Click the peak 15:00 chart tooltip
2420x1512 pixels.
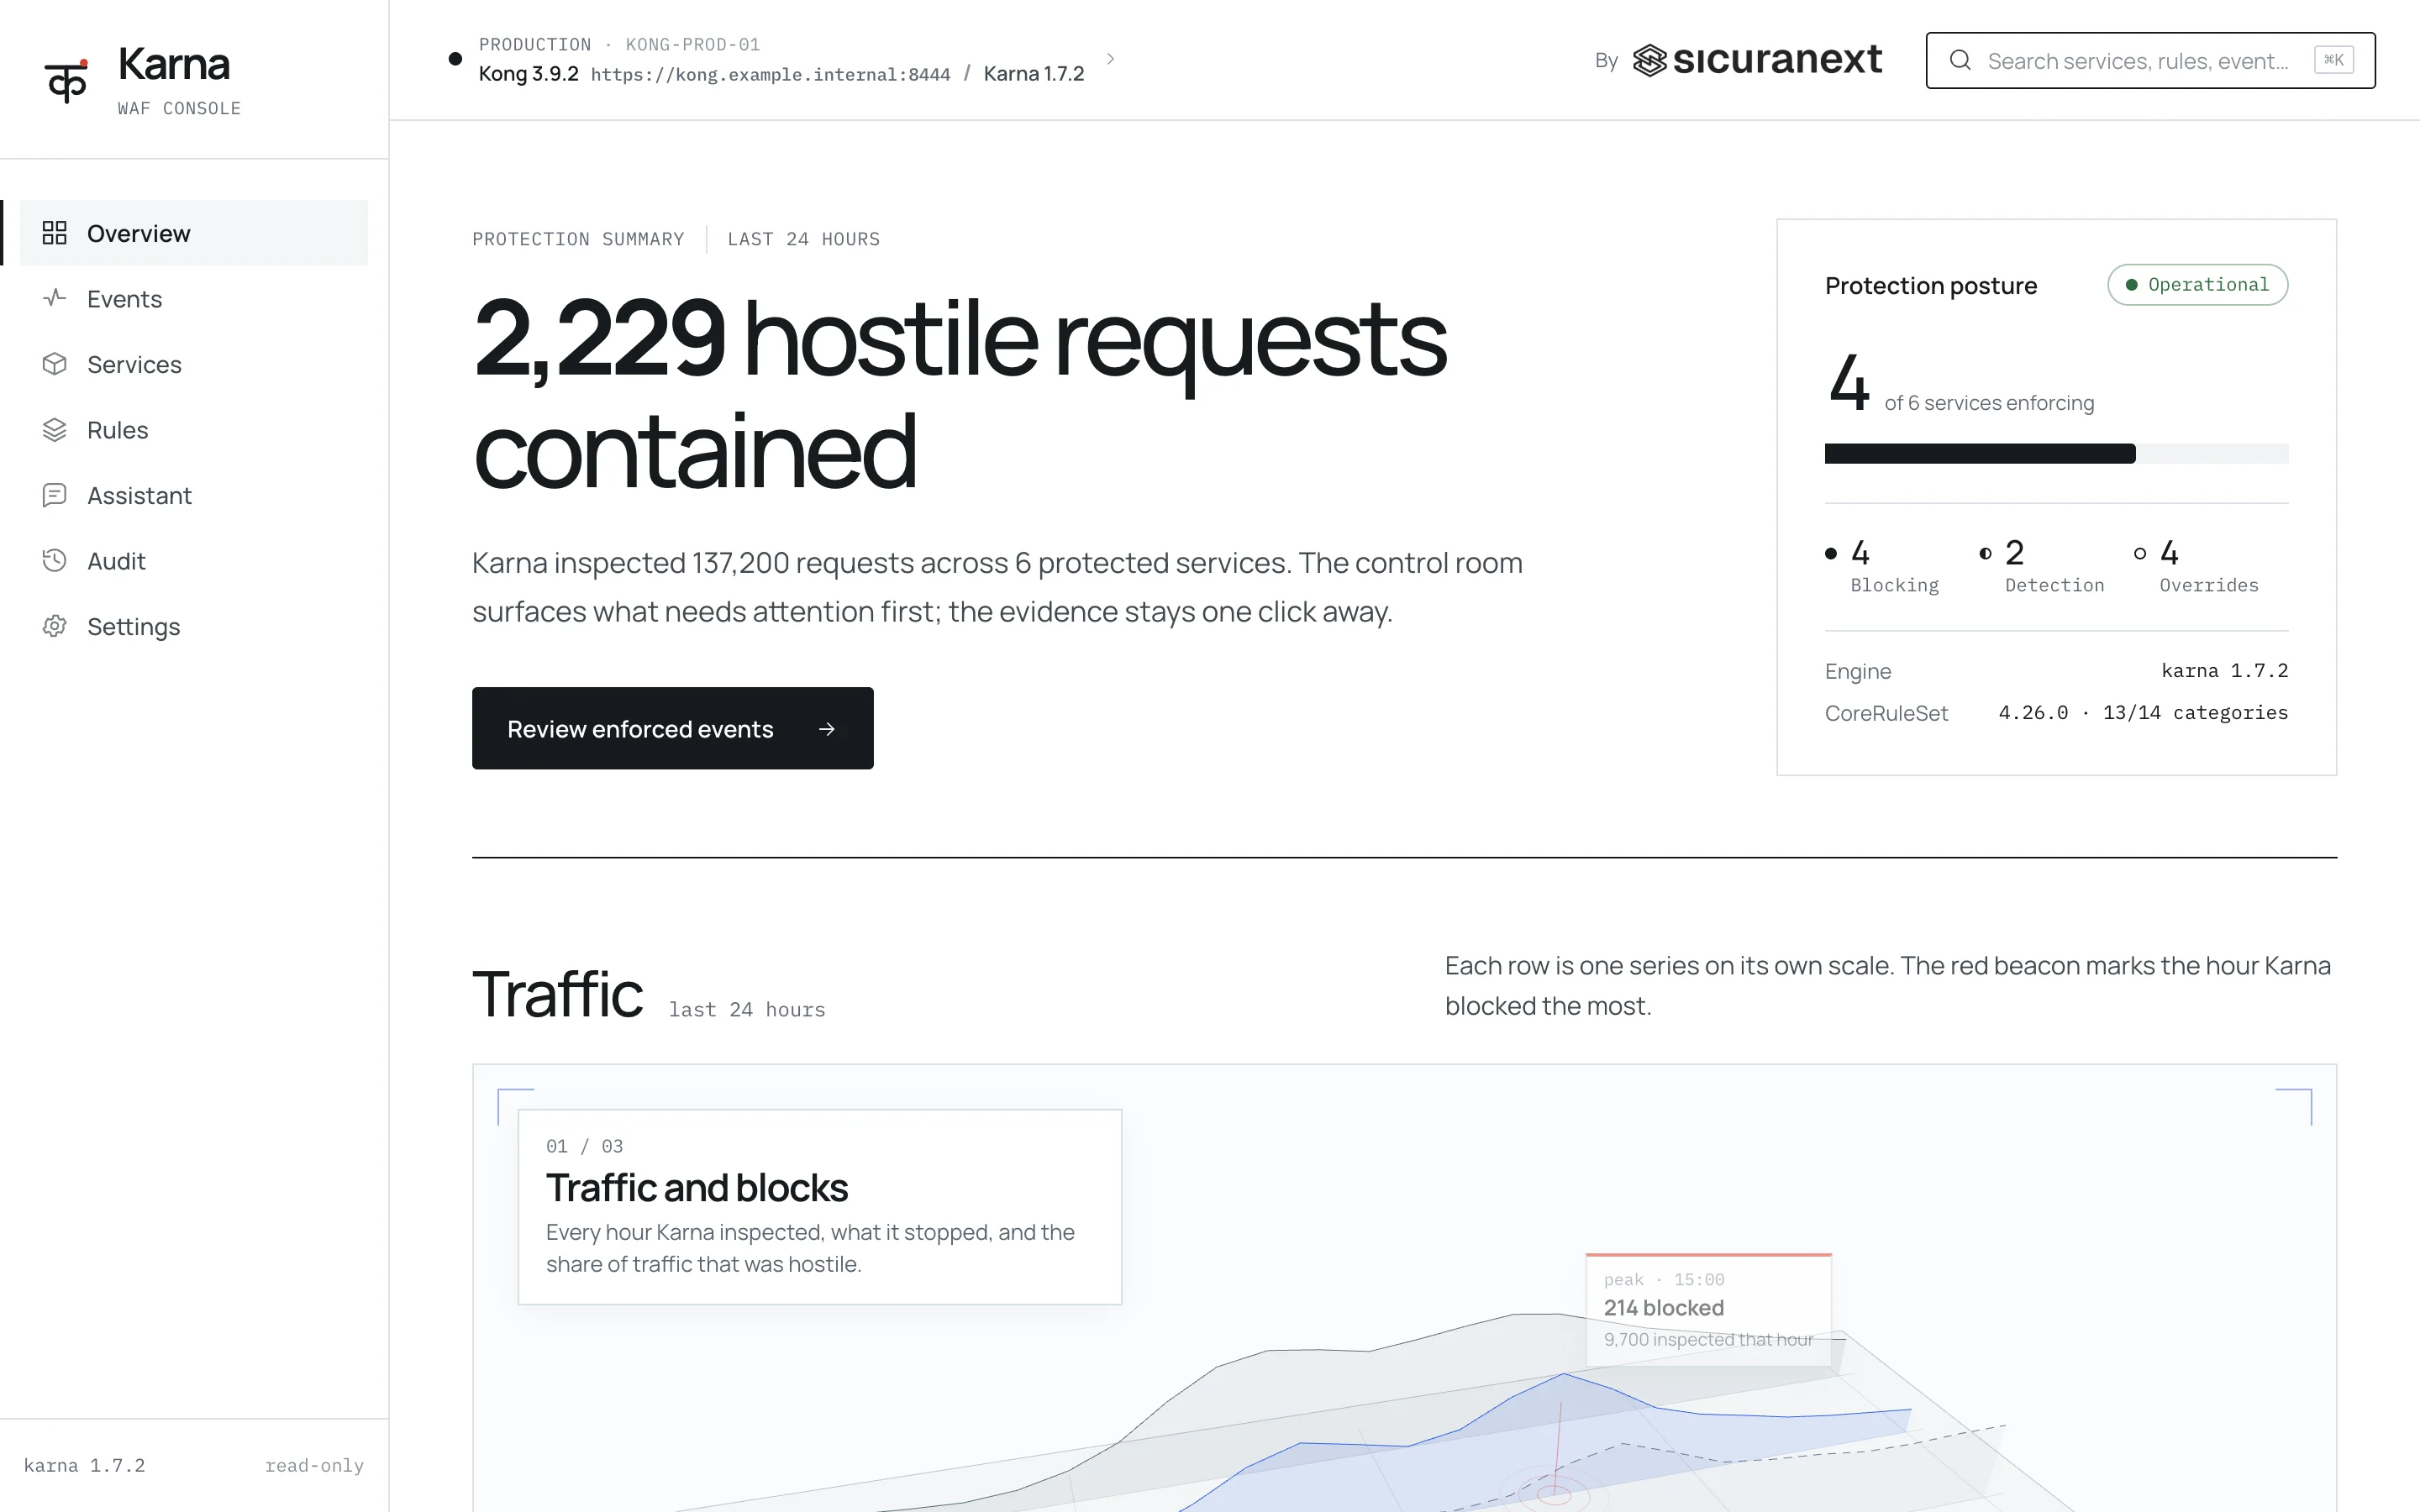[1708, 1309]
